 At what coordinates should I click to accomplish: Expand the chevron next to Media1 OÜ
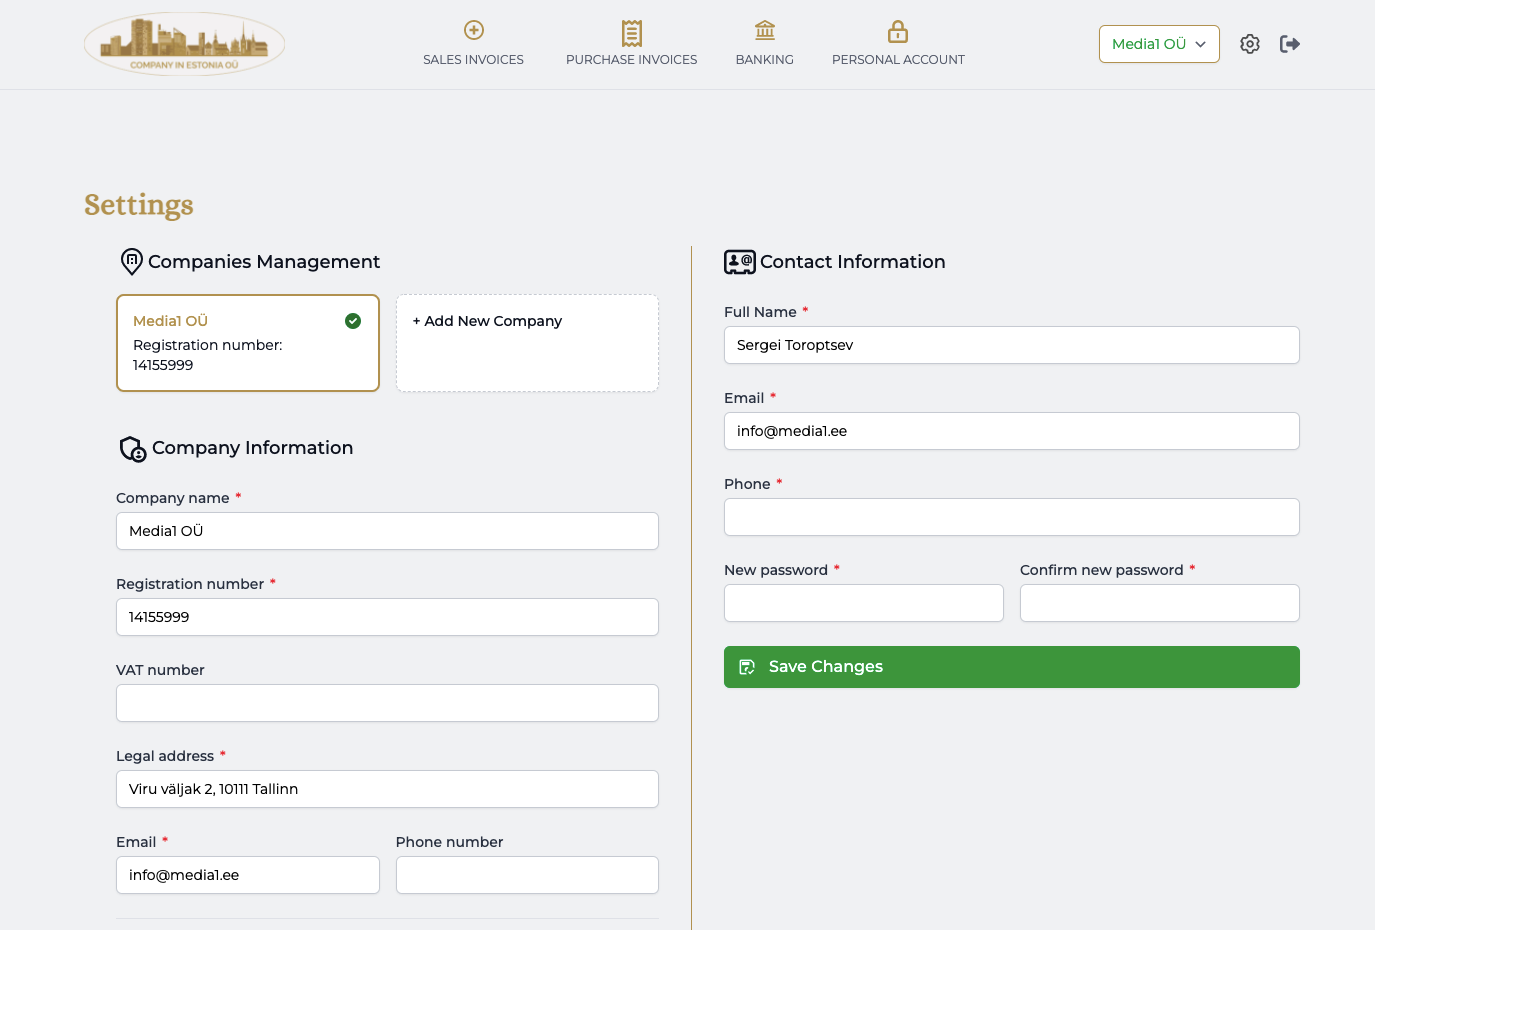(1200, 44)
